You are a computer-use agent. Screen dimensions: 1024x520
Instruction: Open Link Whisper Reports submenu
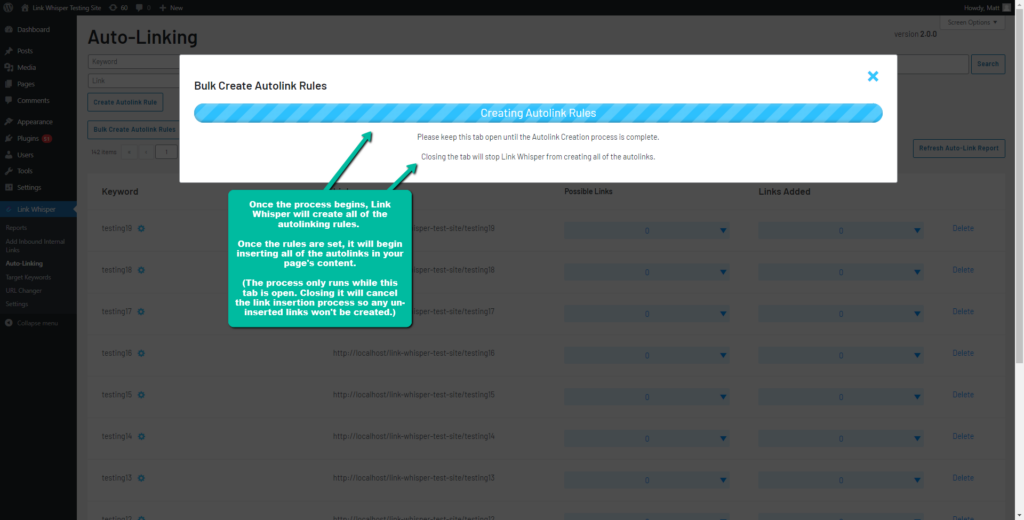pos(16,228)
